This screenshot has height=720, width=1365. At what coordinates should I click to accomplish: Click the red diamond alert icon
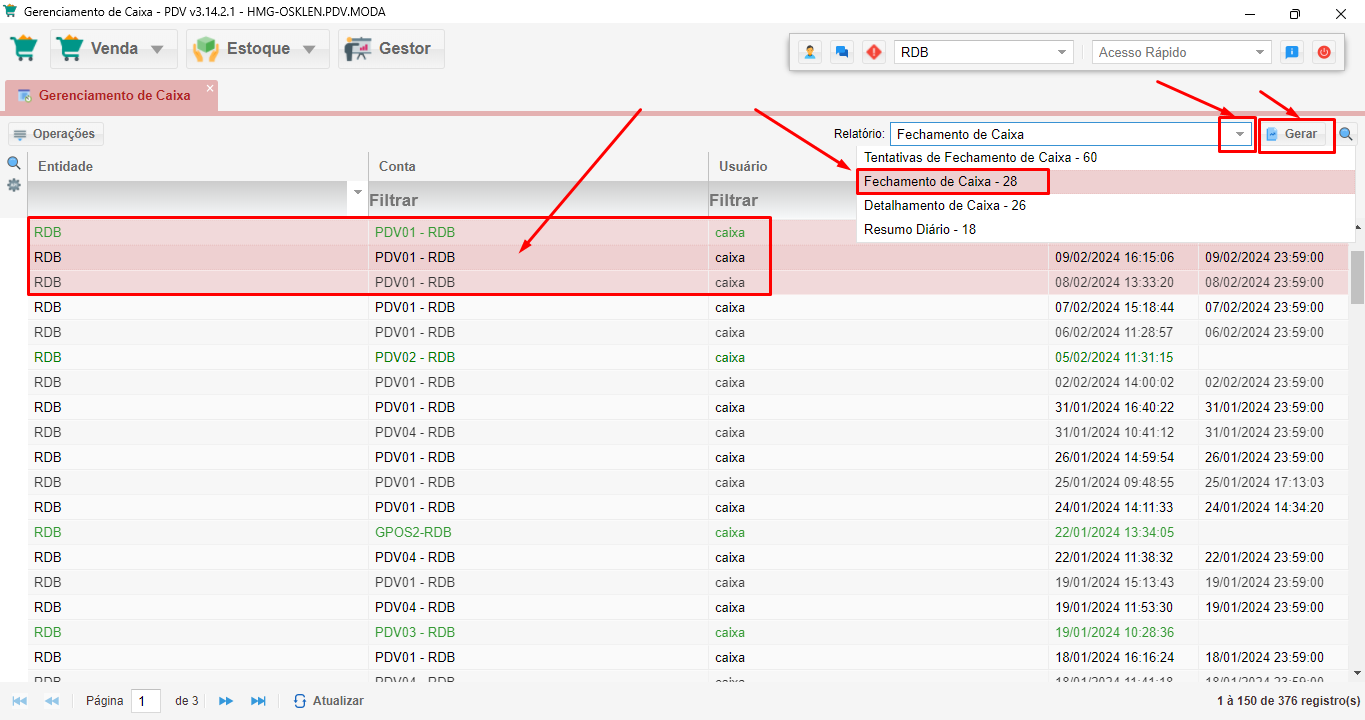(874, 52)
